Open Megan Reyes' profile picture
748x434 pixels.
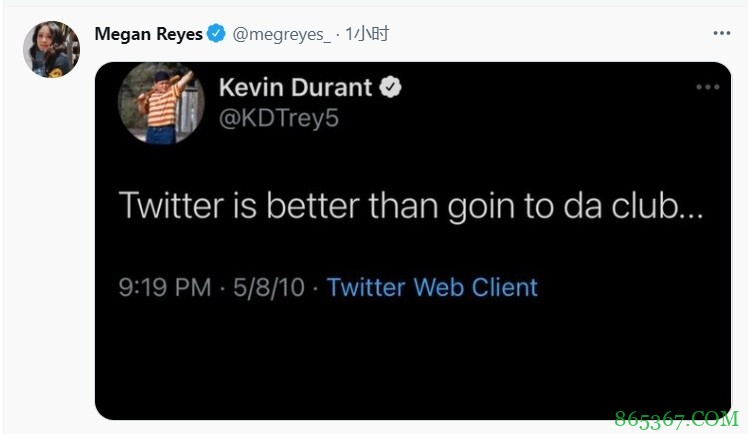[51, 49]
